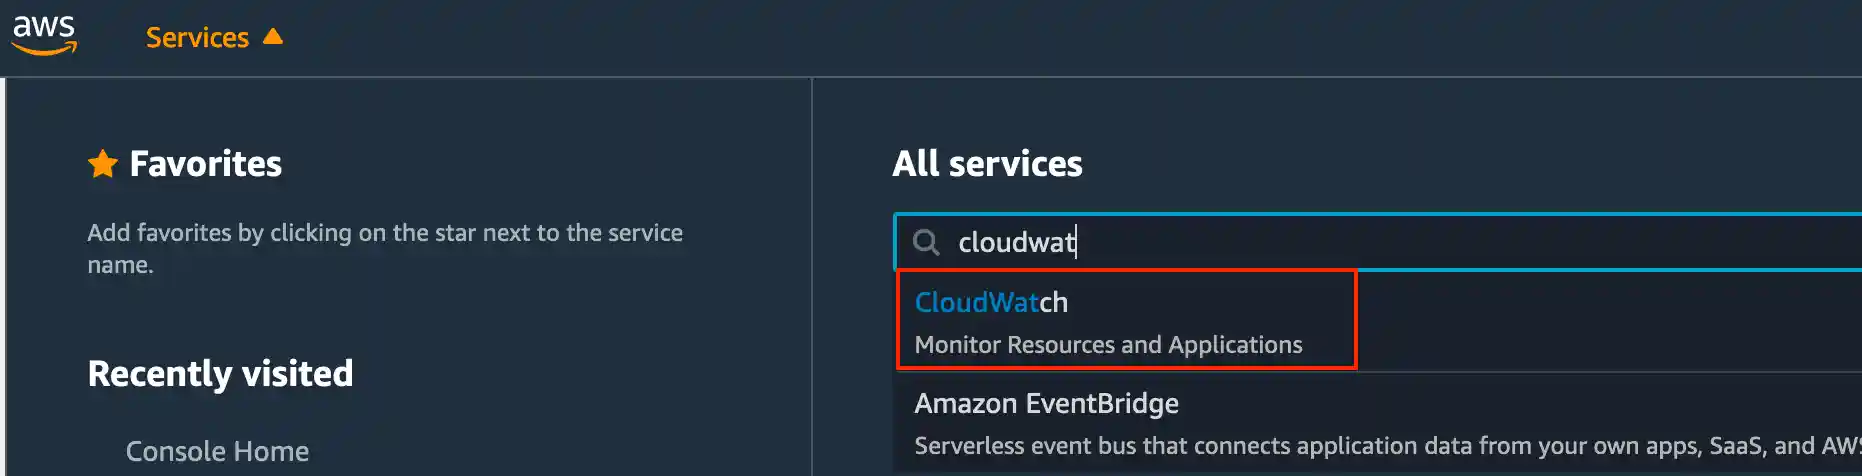The height and width of the screenshot is (476, 1862).
Task: Click the AWS logo
Action: click(44, 34)
